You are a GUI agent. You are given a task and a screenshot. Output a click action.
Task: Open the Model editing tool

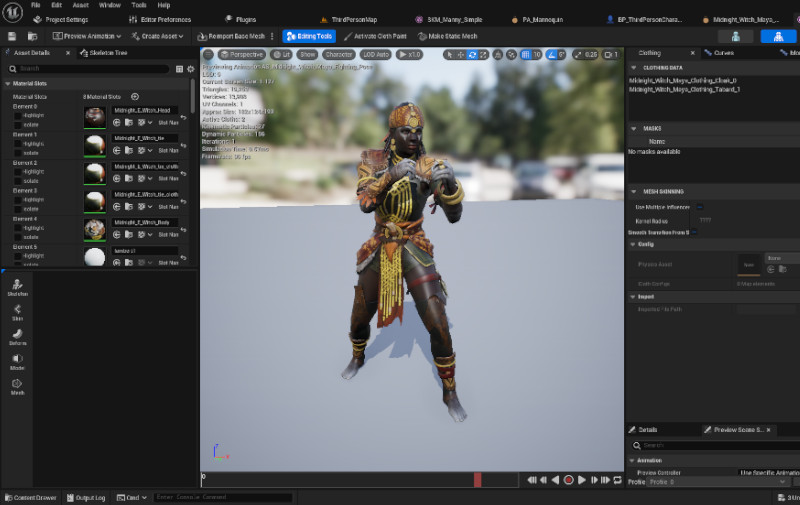tap(17, 362)
